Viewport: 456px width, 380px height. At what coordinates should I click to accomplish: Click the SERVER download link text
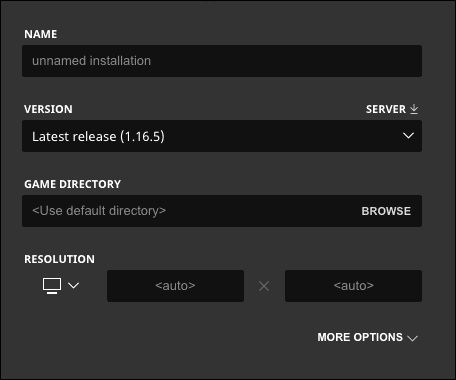pyautogui.click(x=386, y=109)
